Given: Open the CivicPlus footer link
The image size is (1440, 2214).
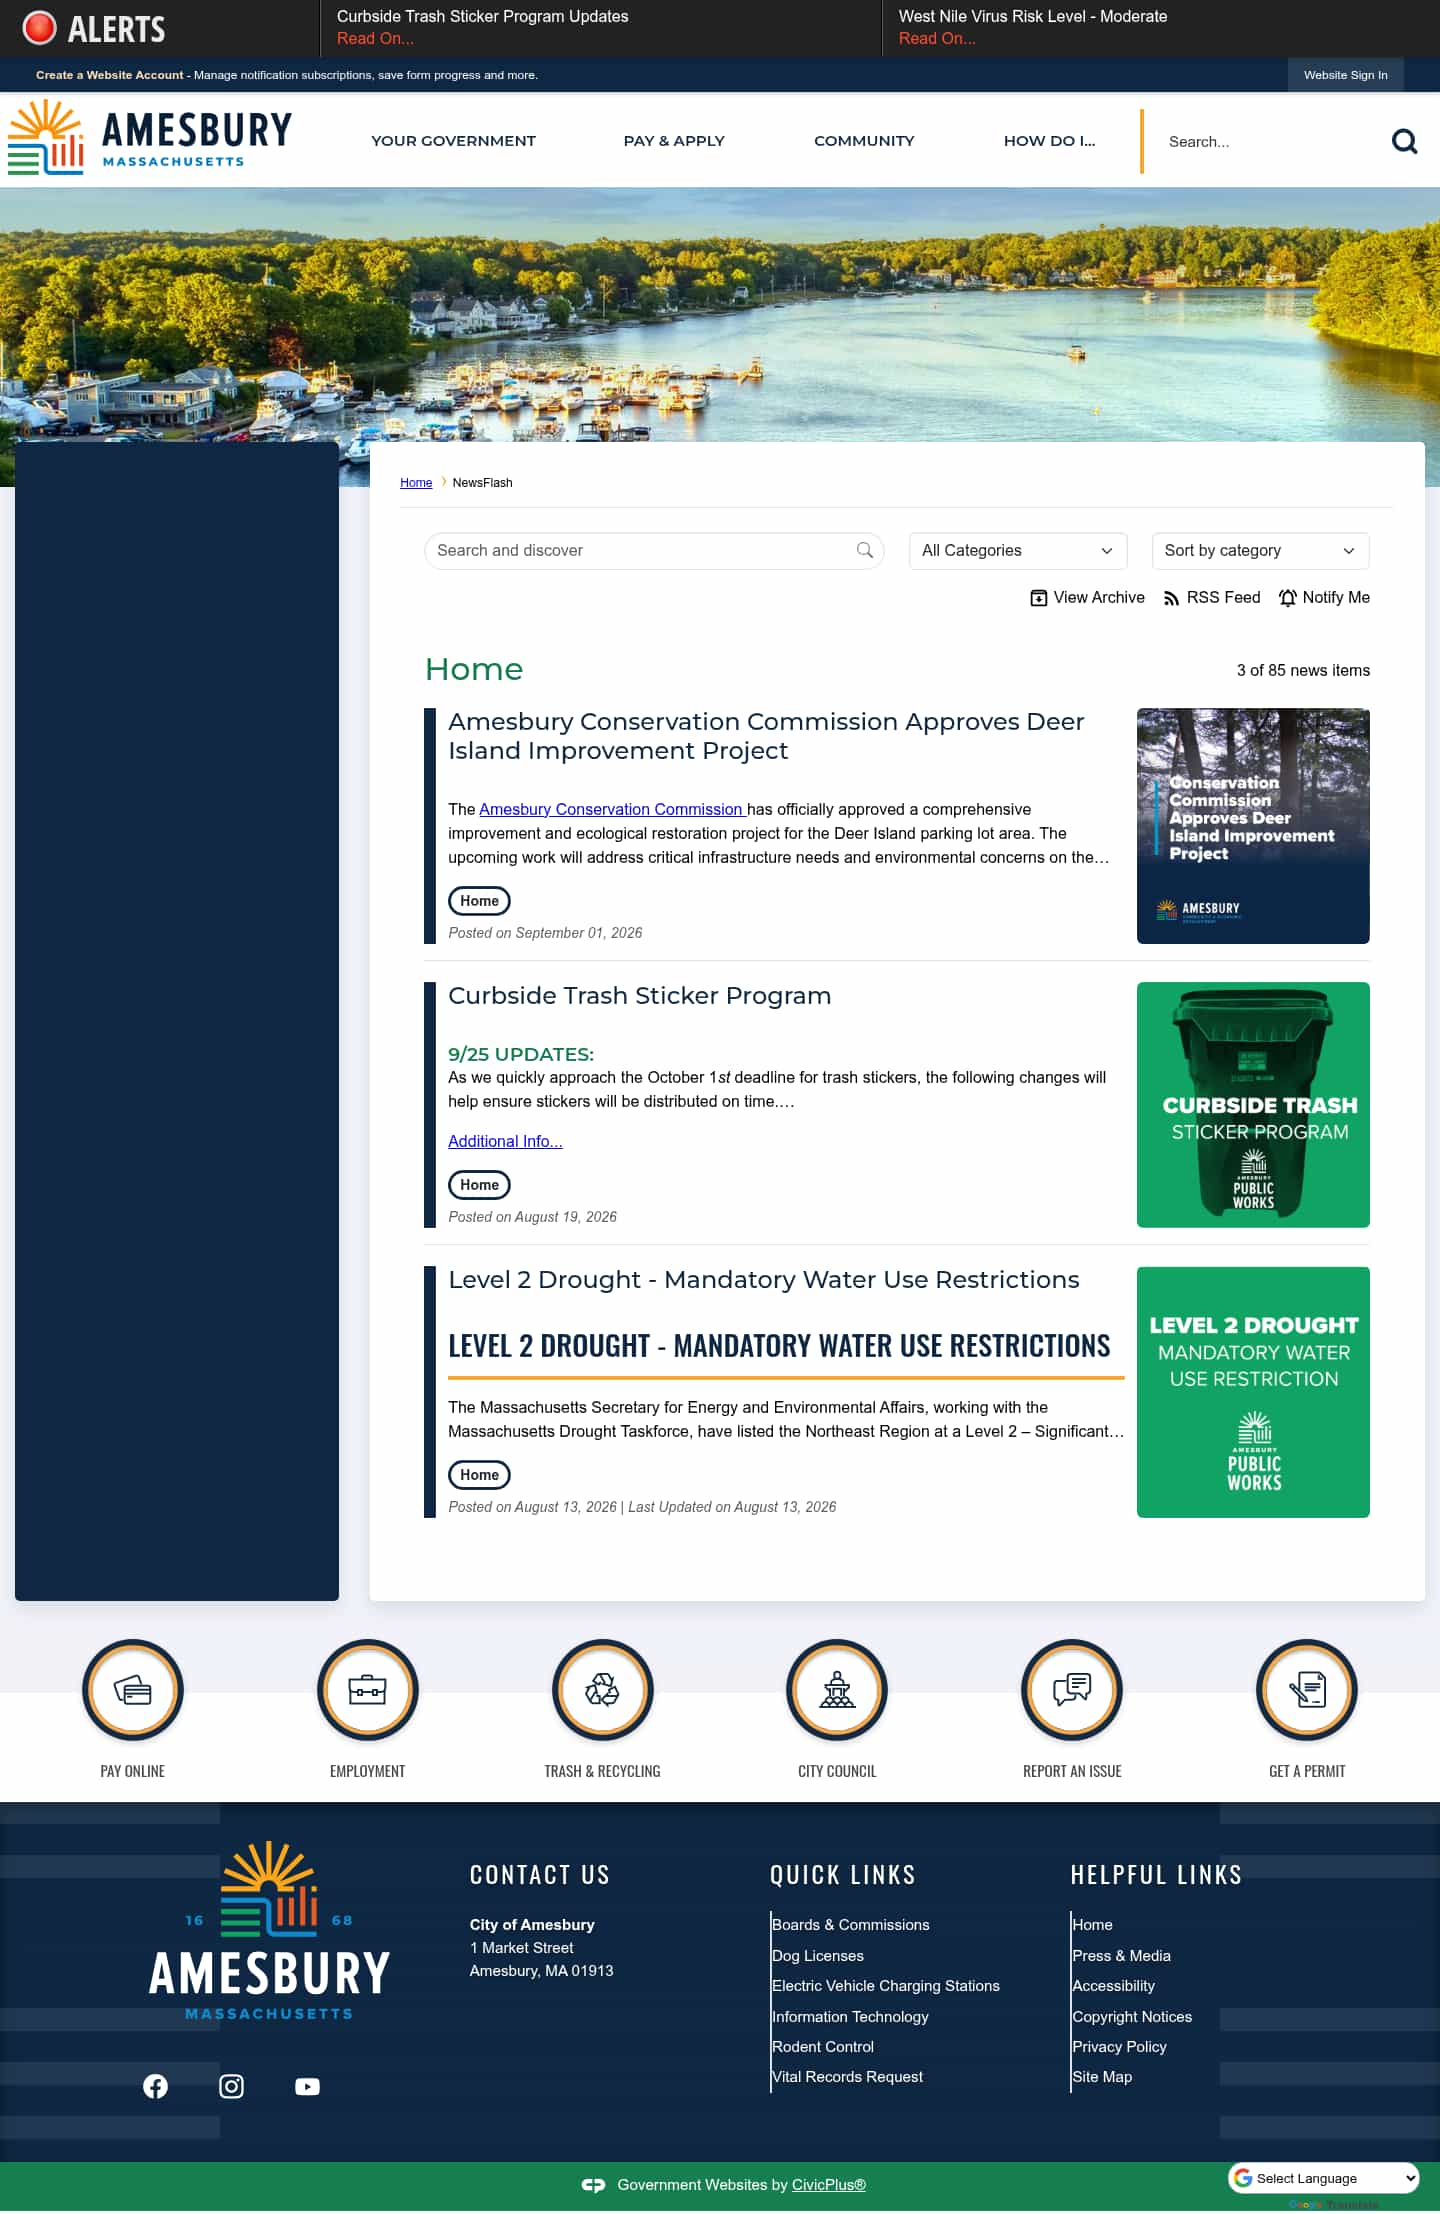Looking at the screenshot, I should point(829,2184).
